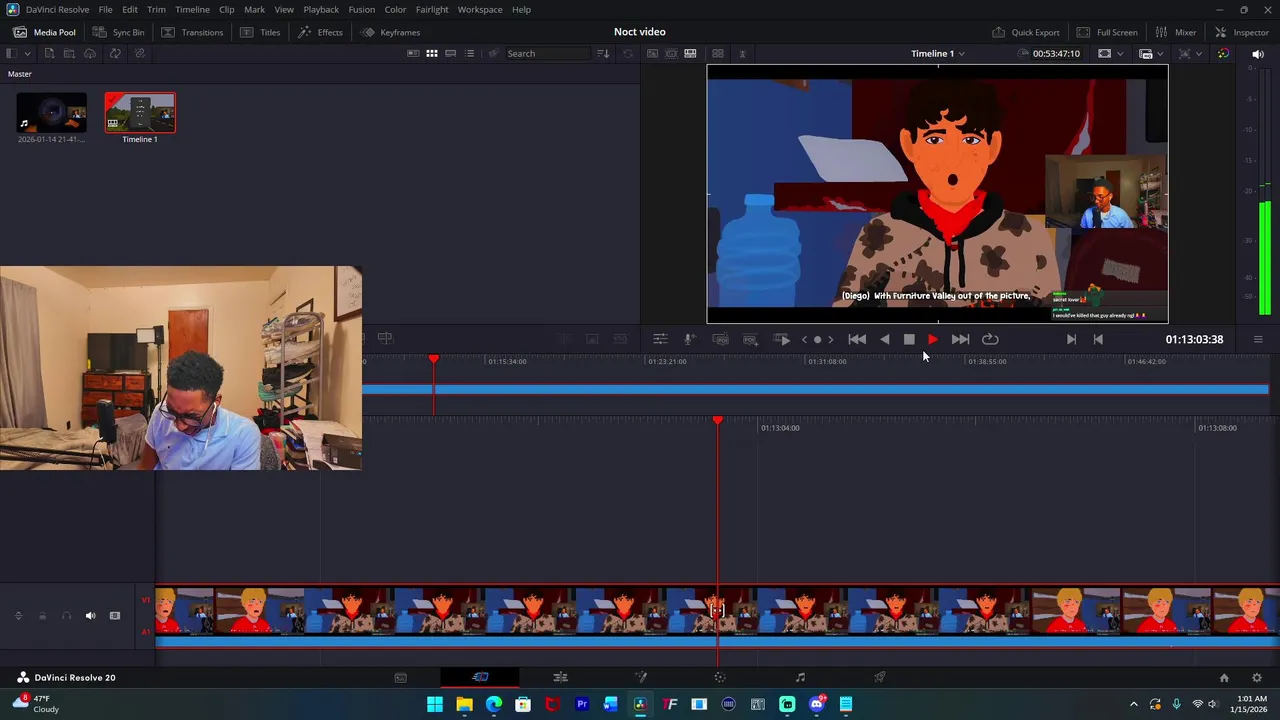This screenshot has width=1280, height=720.
Task: Select source tape viewer mode
Action: (671, 53)
